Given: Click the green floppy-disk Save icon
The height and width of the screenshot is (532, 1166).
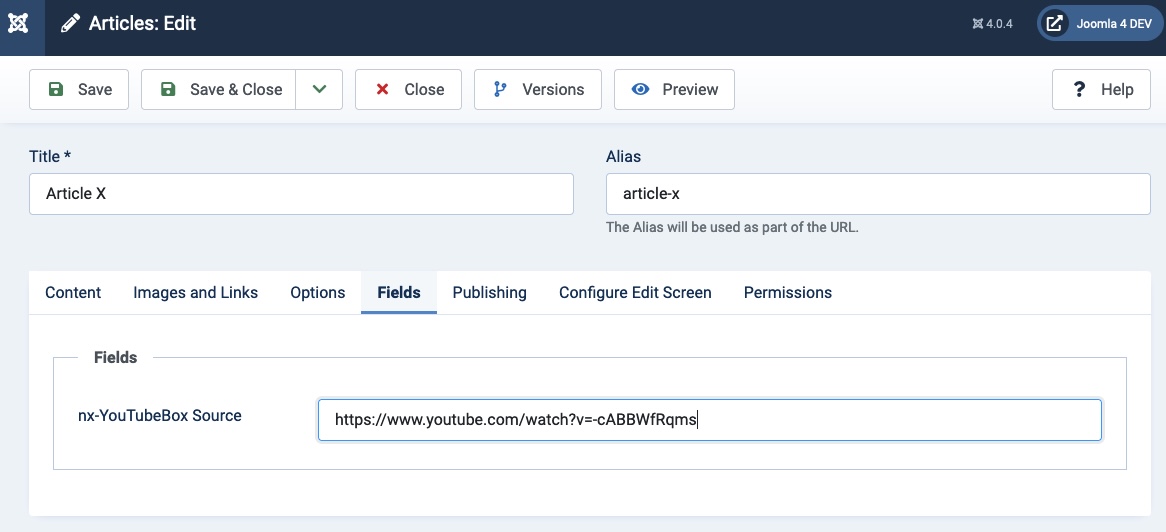Looking at the screenshot, I should 56,89.
